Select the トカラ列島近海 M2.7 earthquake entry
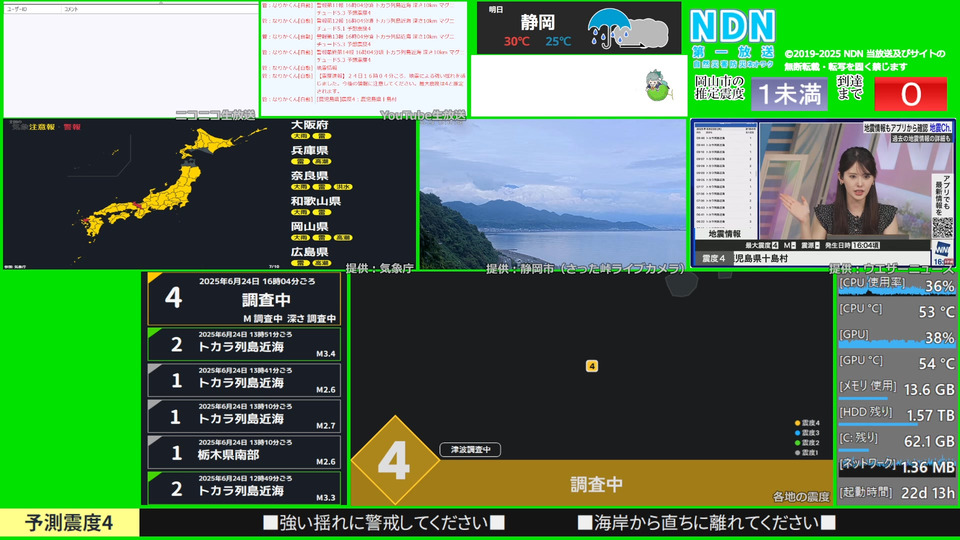The image size is (960, 540). (244, 416)
